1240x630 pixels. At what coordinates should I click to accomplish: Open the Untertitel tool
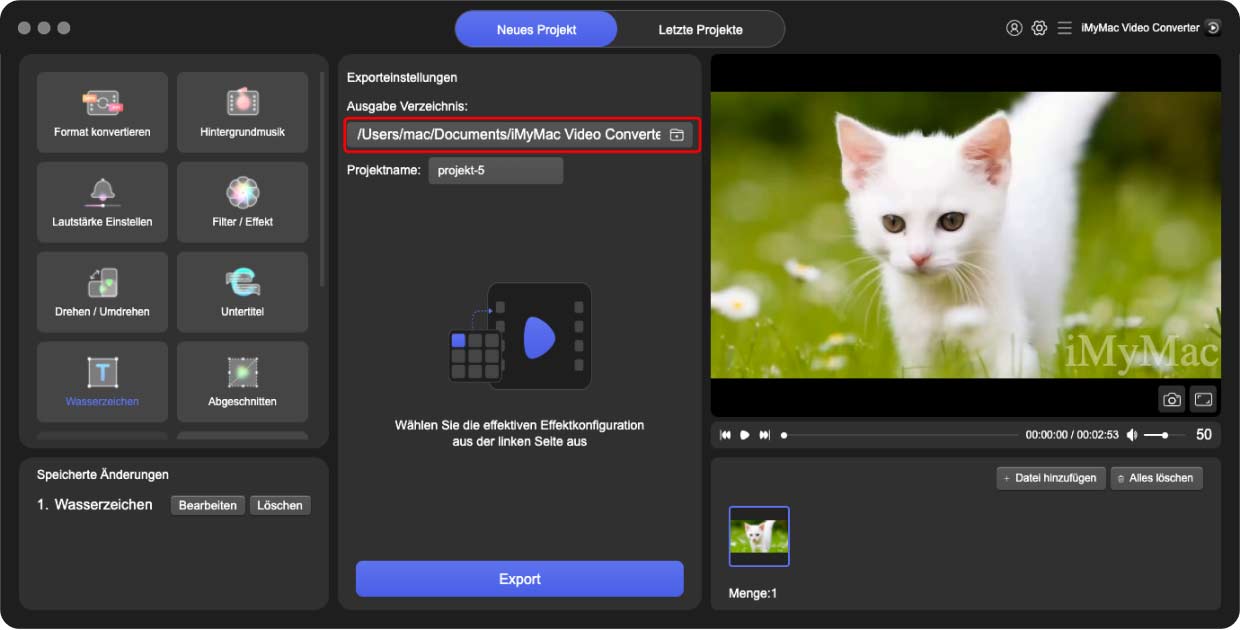click(x=242, y=292)
